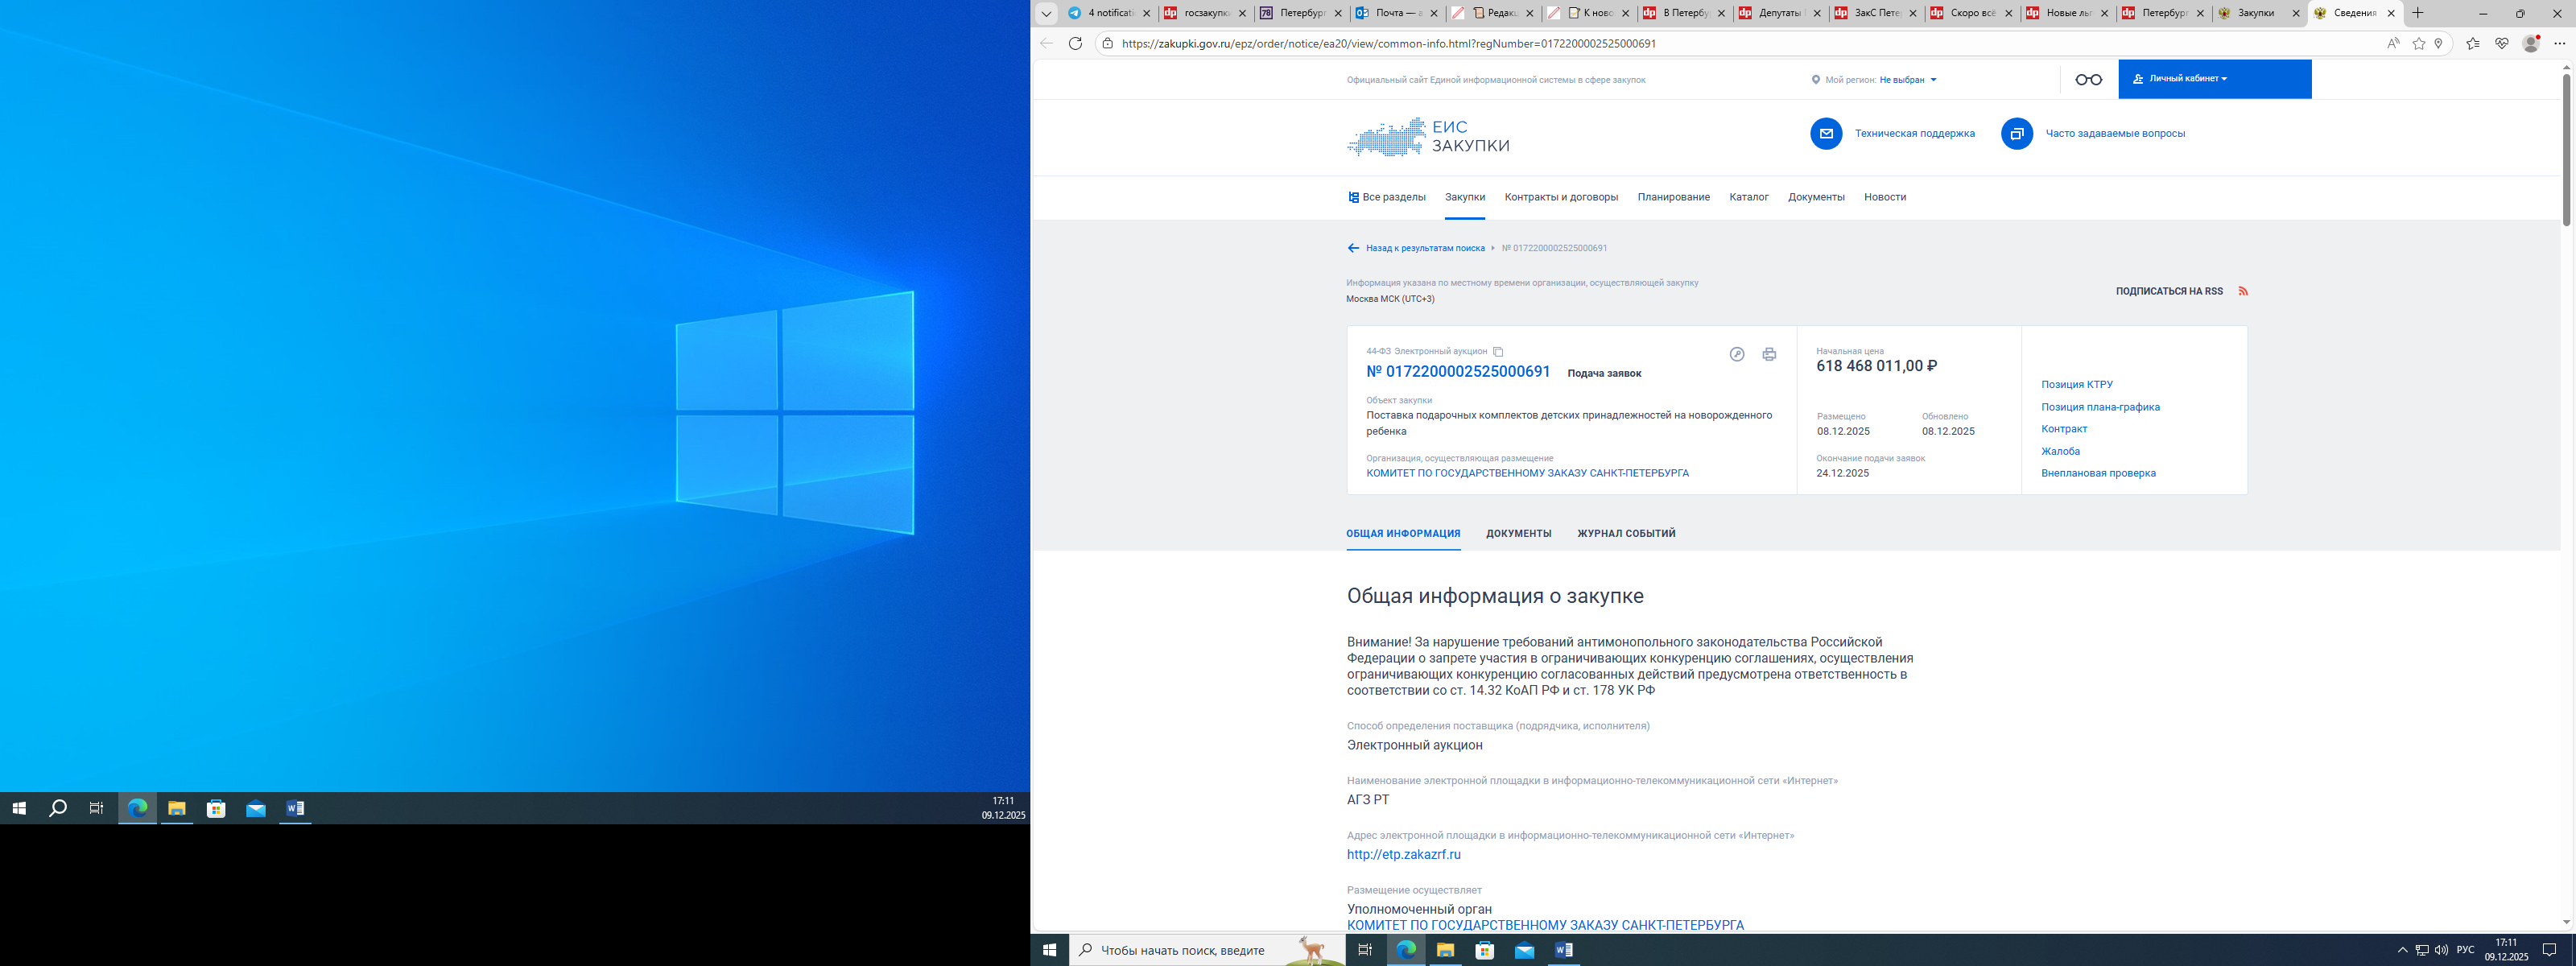Click the print icon in procurement card
Viewport: 2576px width, 966px height.
[x=1769, y=354]
